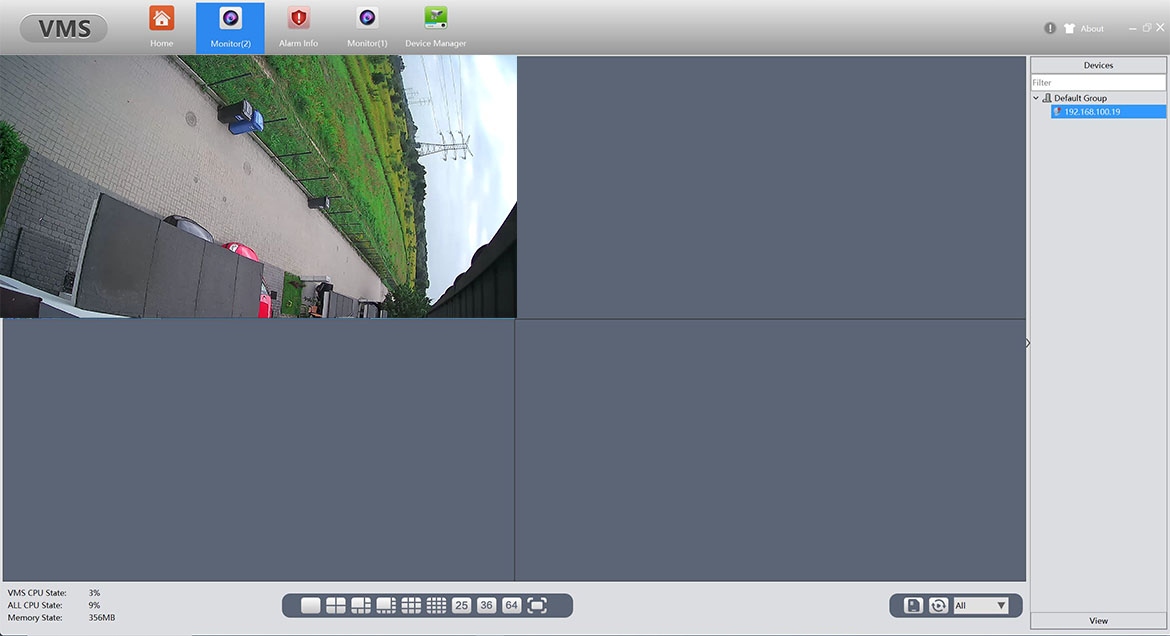
Task: Click the shirt skin icon beside About
Action: click(1070, 28)
